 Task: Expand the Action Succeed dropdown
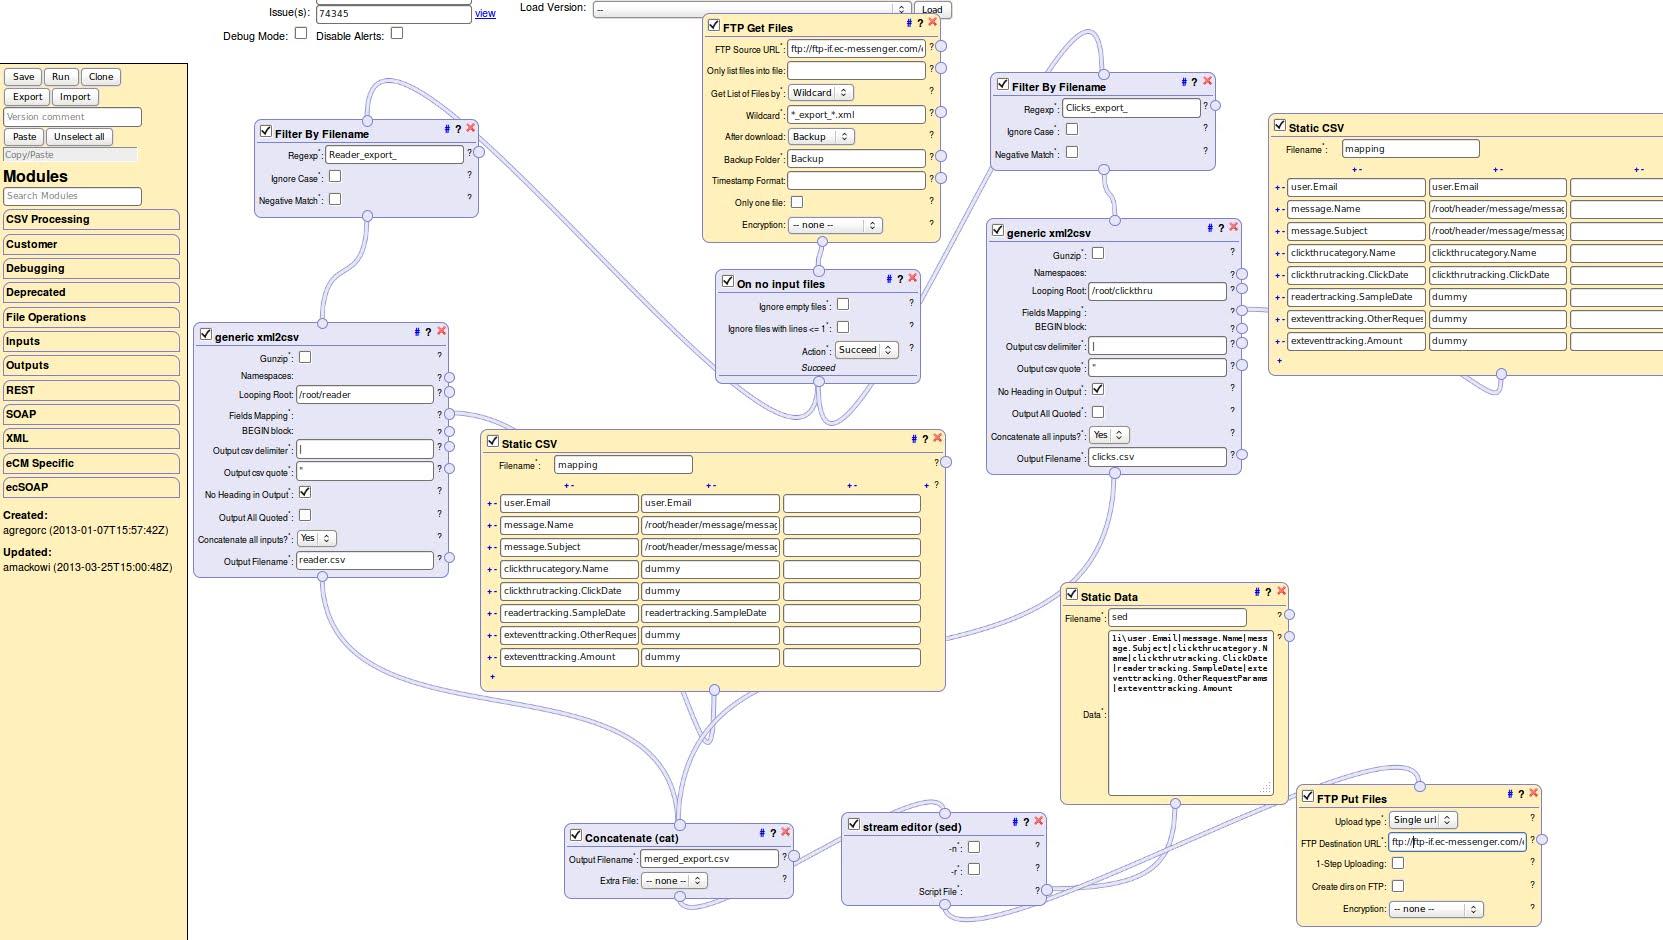point(866,350)
